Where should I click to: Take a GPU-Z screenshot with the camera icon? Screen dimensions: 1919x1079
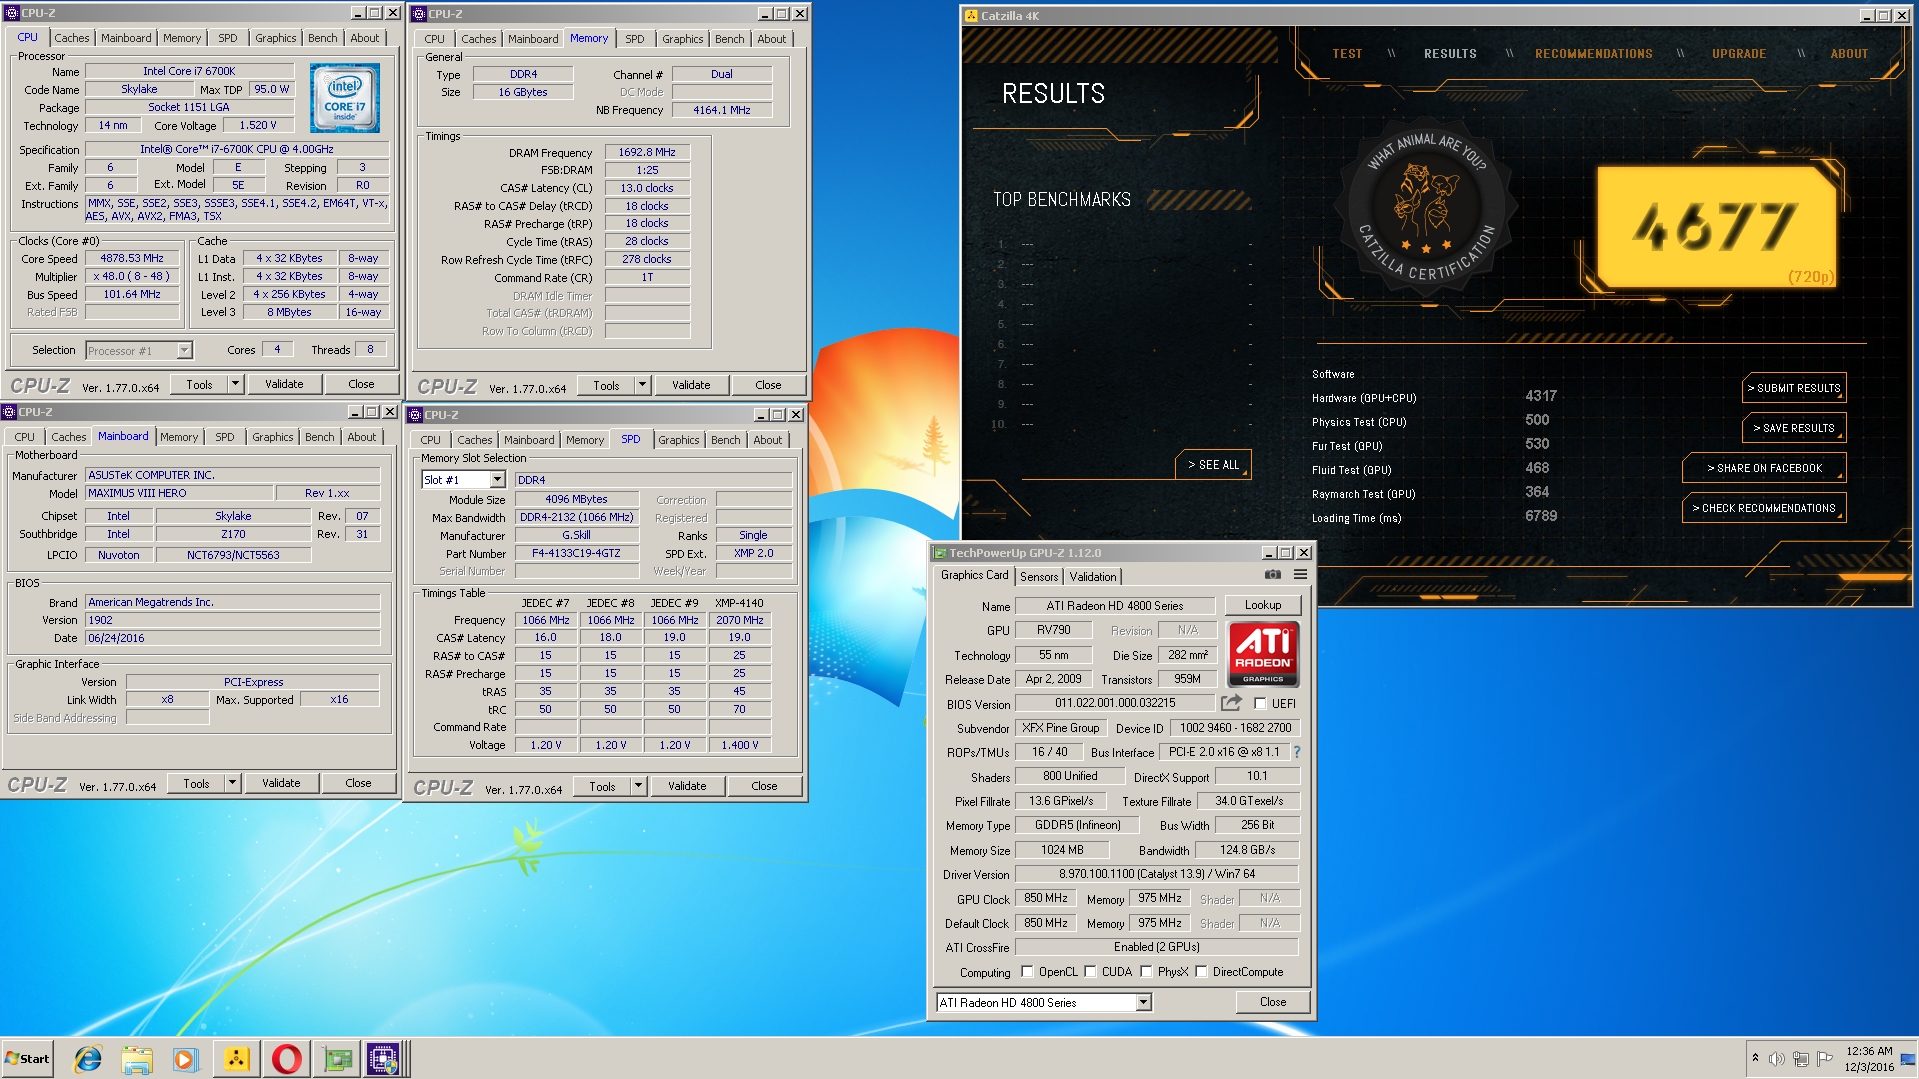point(1272,575)
